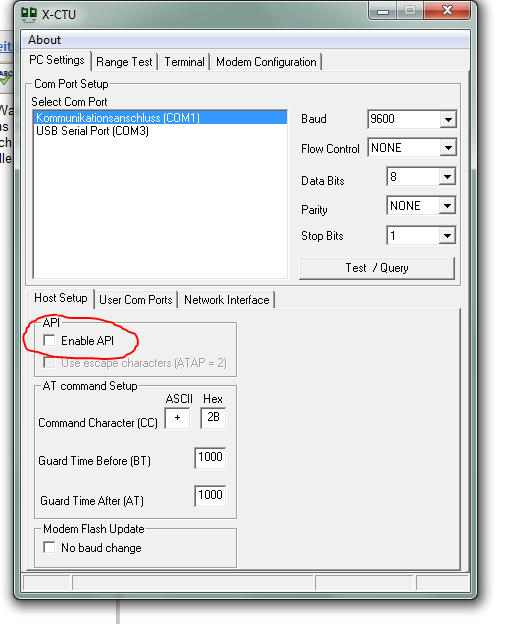Minimize the X-CTU window

pos(382,11)
